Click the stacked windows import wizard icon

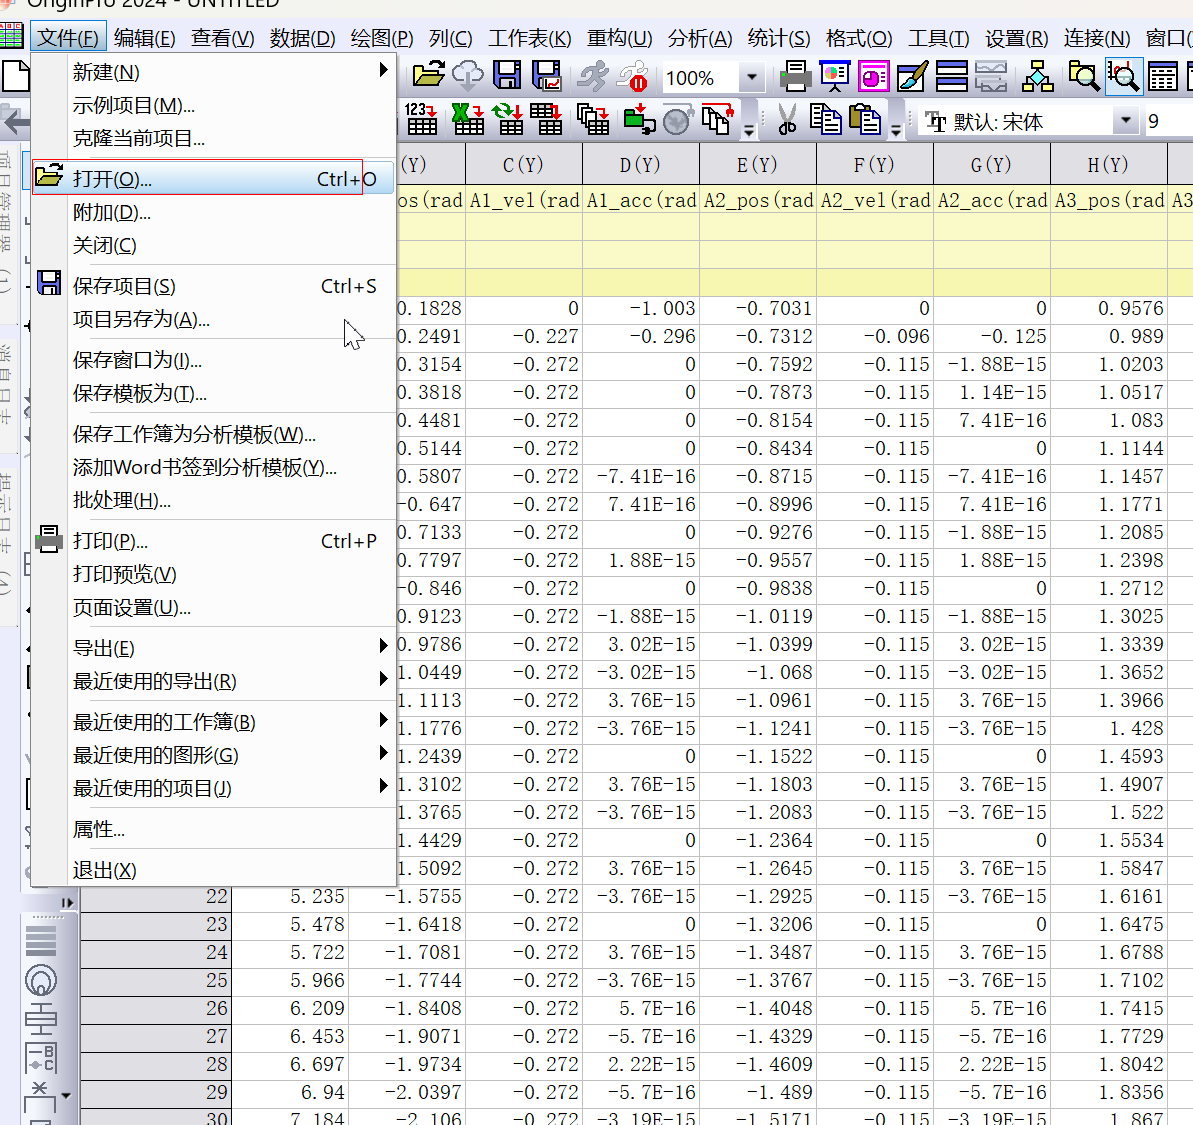593,119
